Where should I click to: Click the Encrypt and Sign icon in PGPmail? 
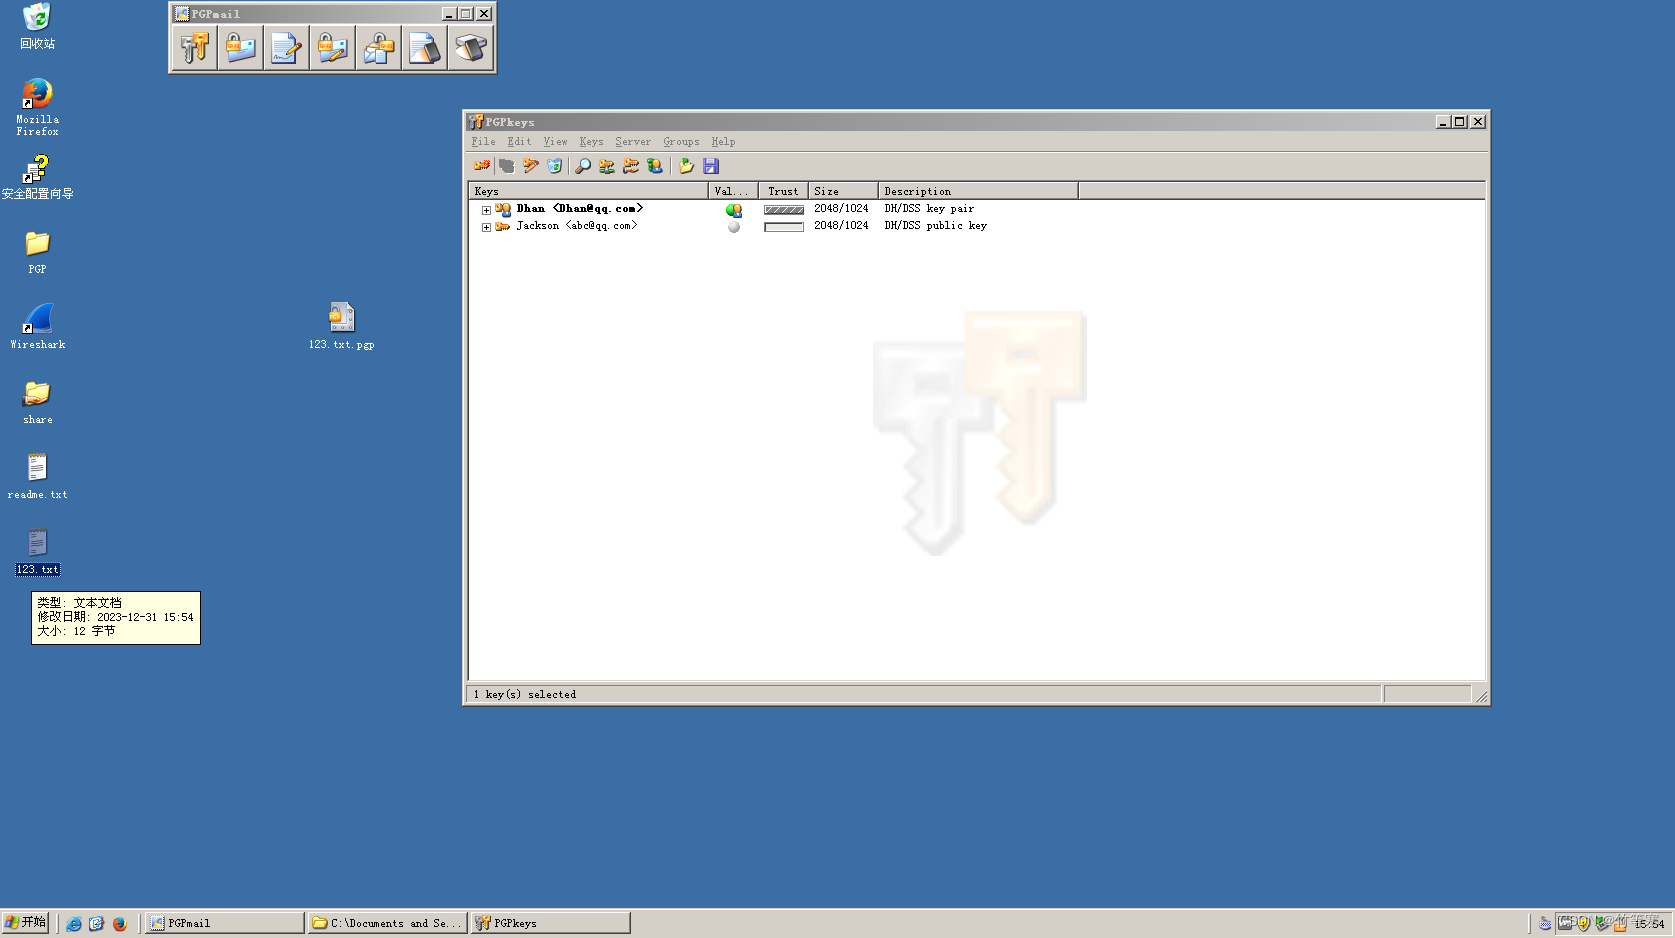tap(333, 47)
